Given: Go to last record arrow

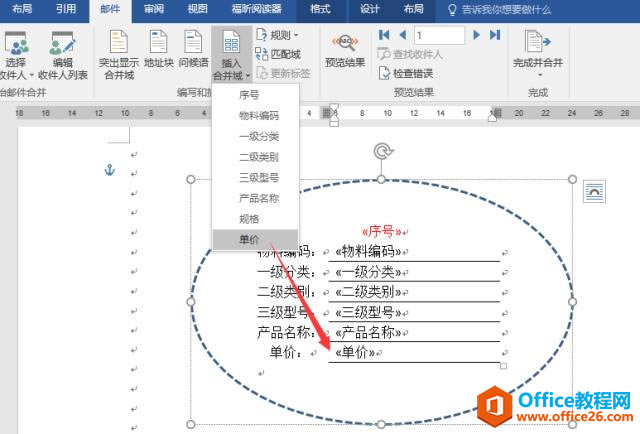Looking at the screenshot, I should pos(495,35).
